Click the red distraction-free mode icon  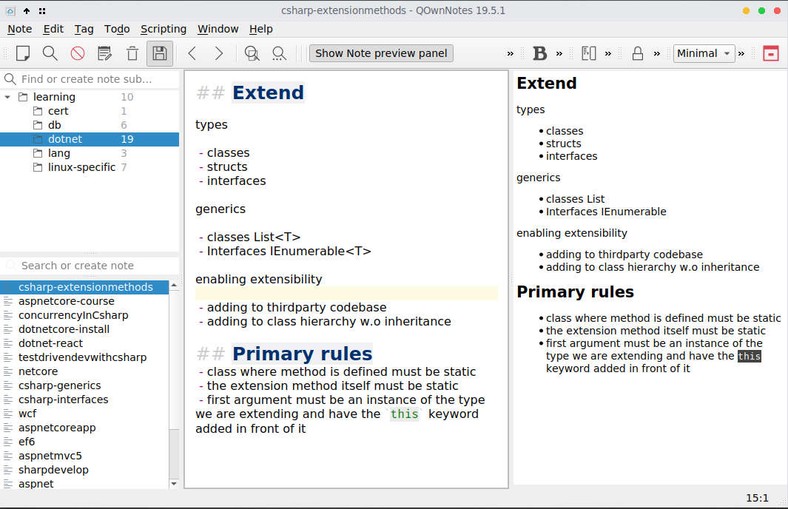tap(770, 53)
